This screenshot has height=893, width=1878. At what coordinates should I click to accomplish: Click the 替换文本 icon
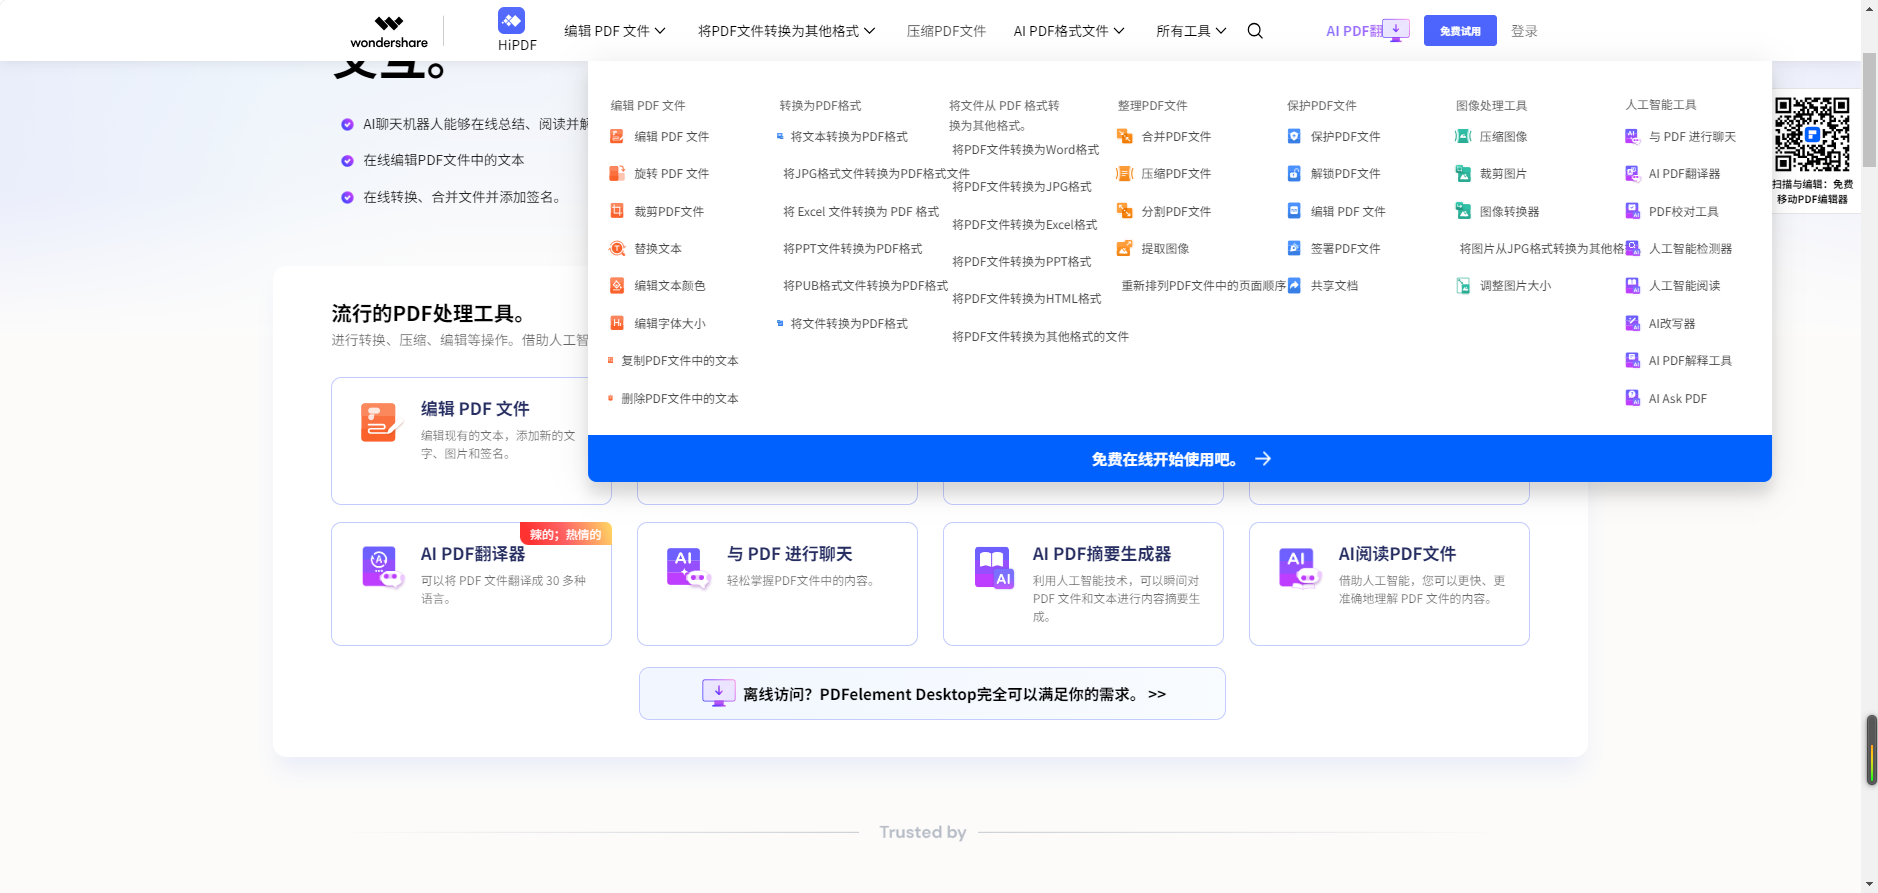click(617, 249)
